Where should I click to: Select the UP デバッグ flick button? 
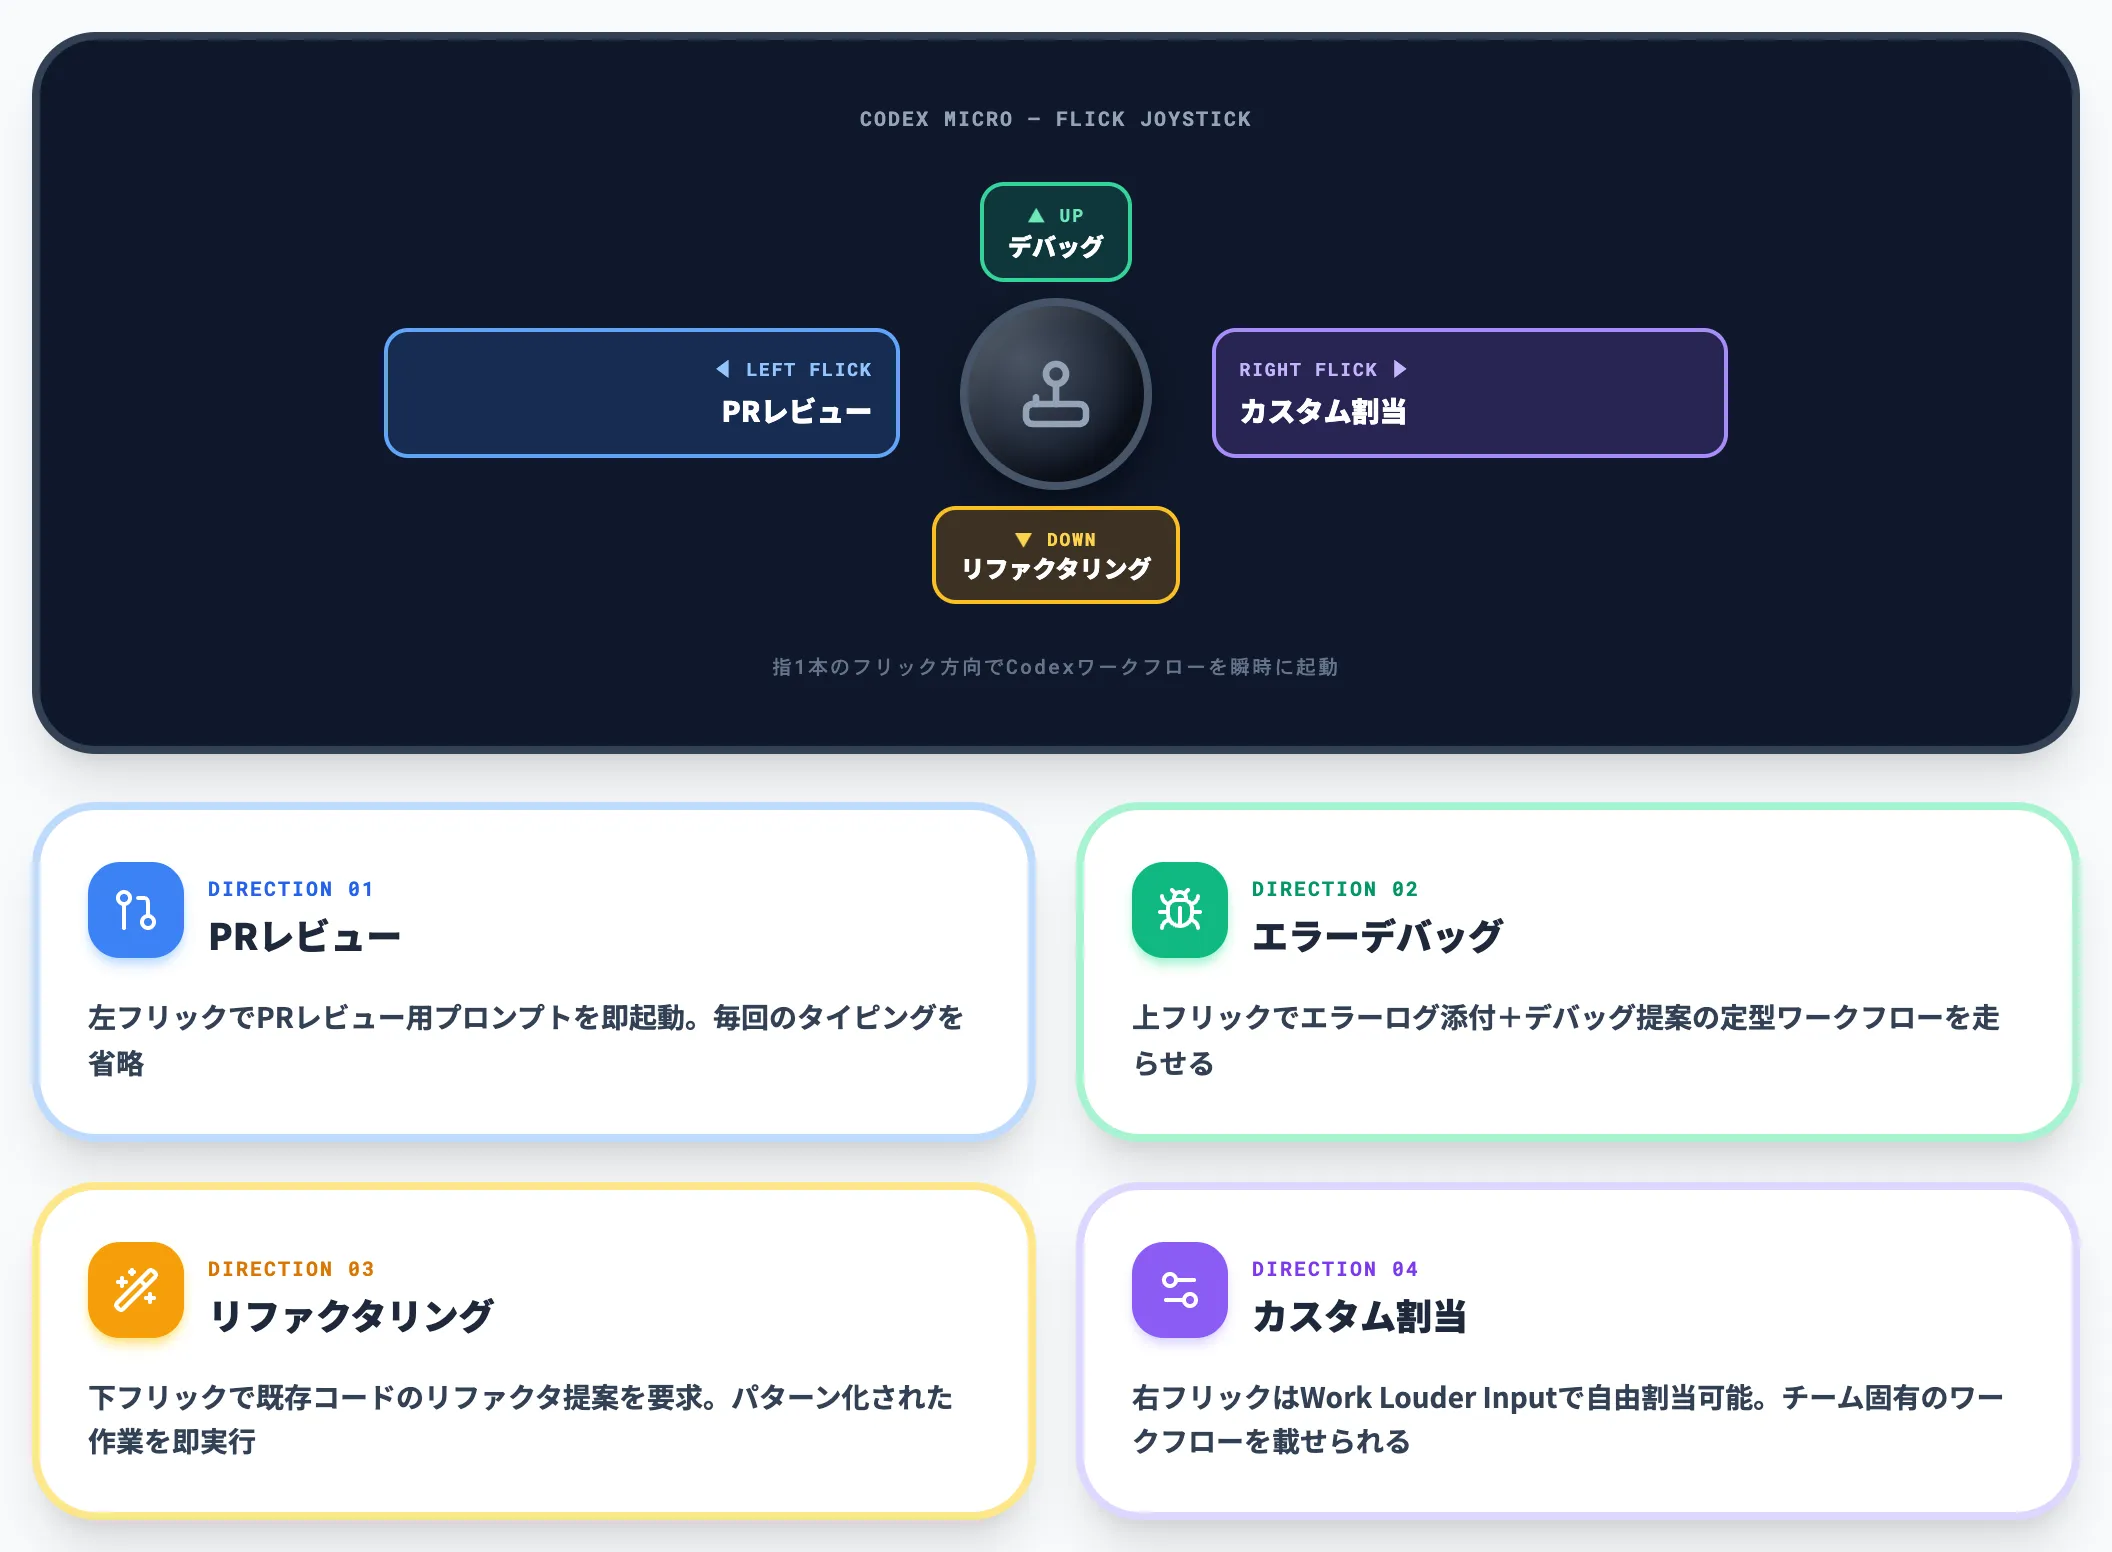click(x=1055, y=232)
